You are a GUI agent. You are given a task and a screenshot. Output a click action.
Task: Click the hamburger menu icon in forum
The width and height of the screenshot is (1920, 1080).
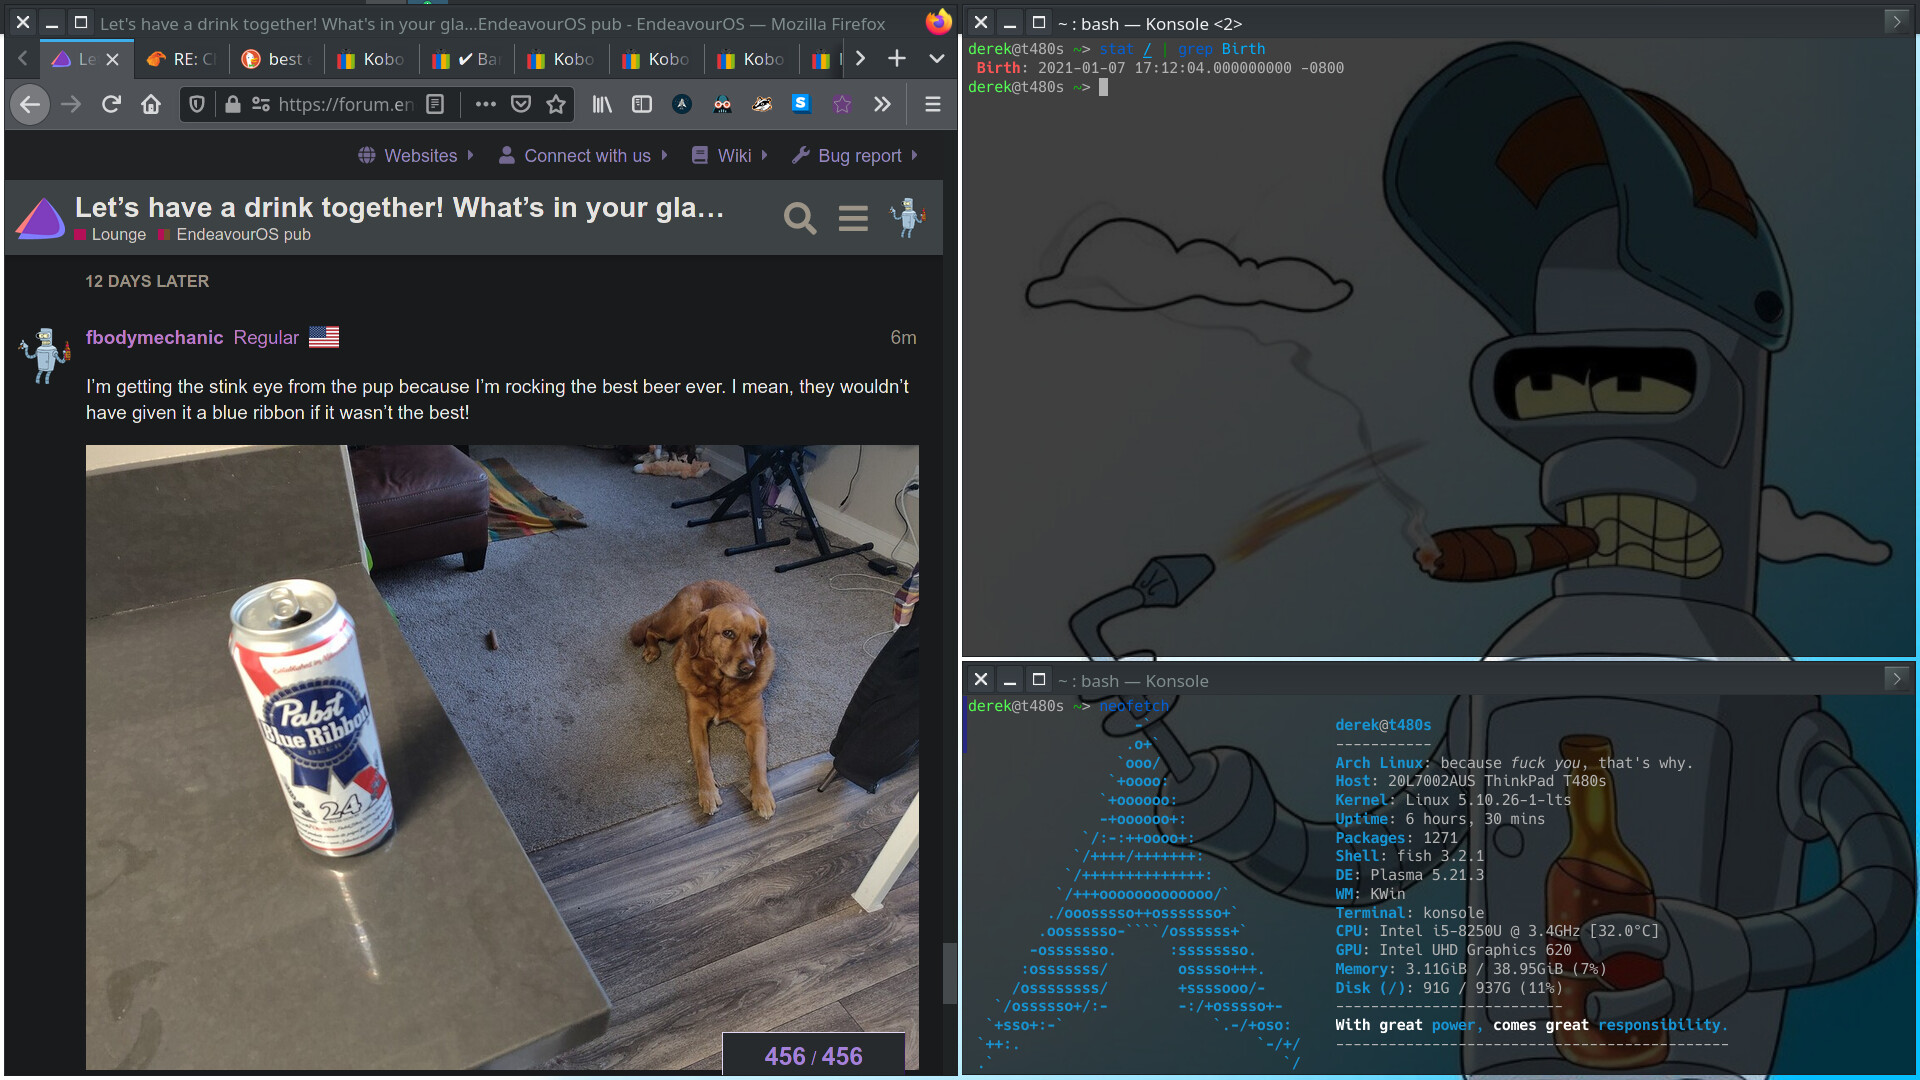tap(853, 218)
